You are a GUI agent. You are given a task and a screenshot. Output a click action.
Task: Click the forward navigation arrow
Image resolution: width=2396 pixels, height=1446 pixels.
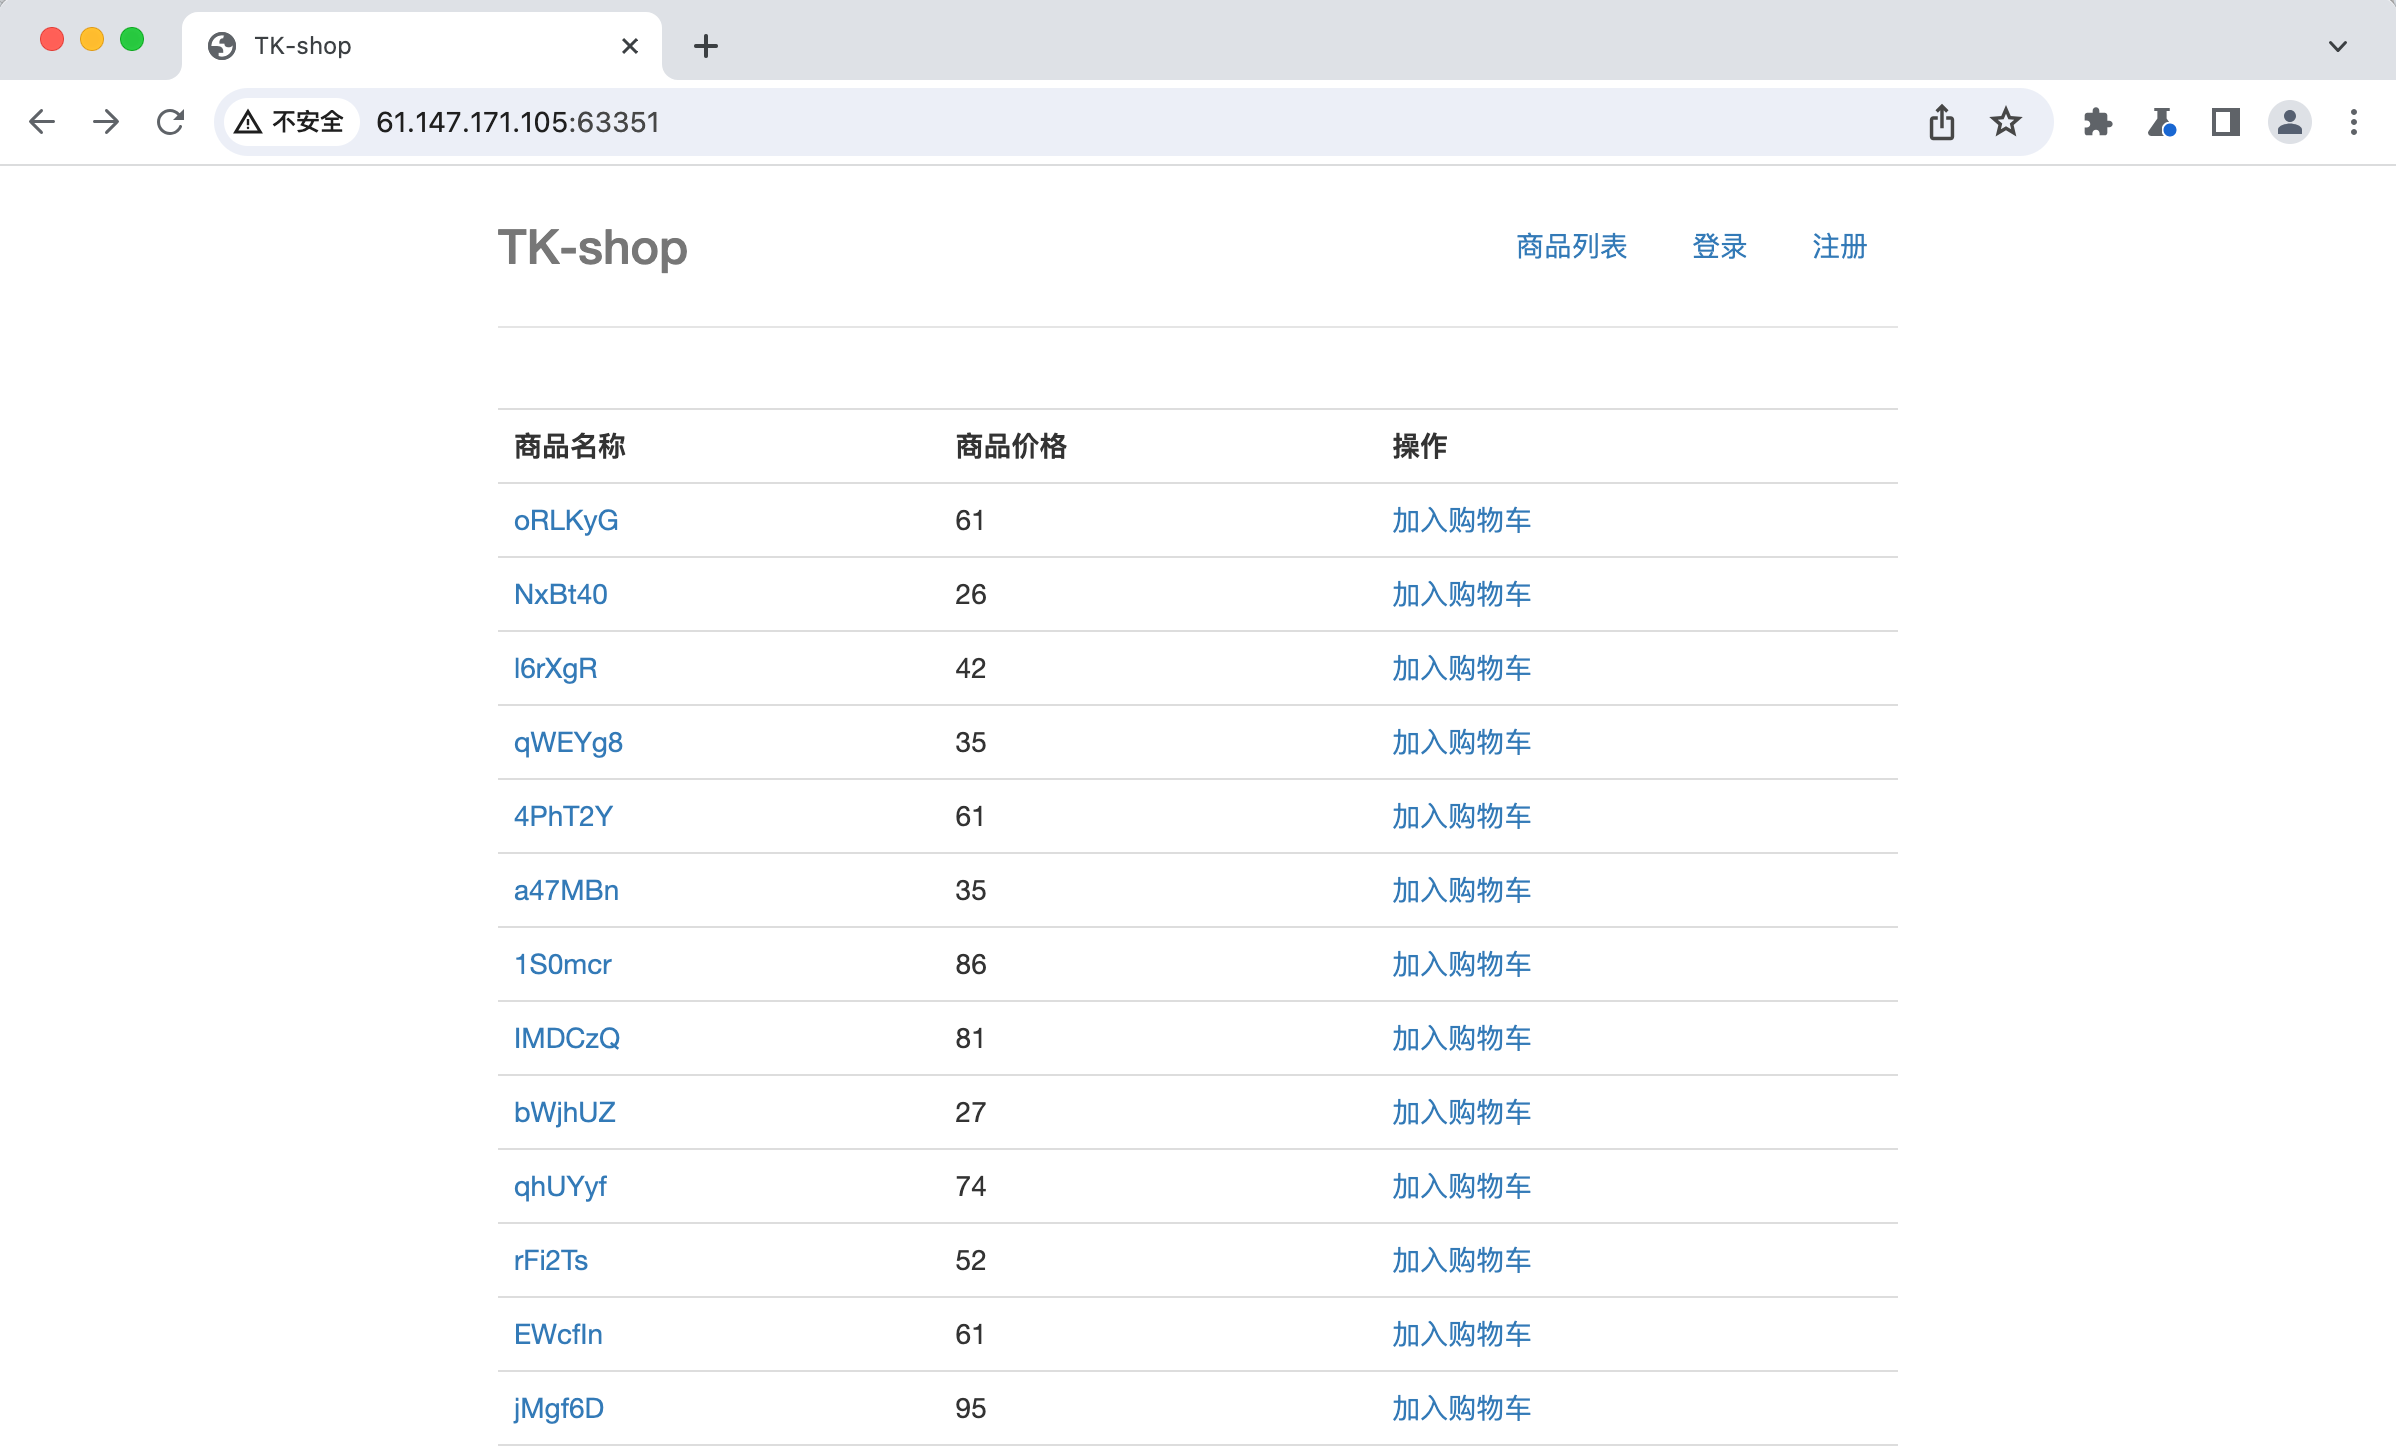point(106,121)
